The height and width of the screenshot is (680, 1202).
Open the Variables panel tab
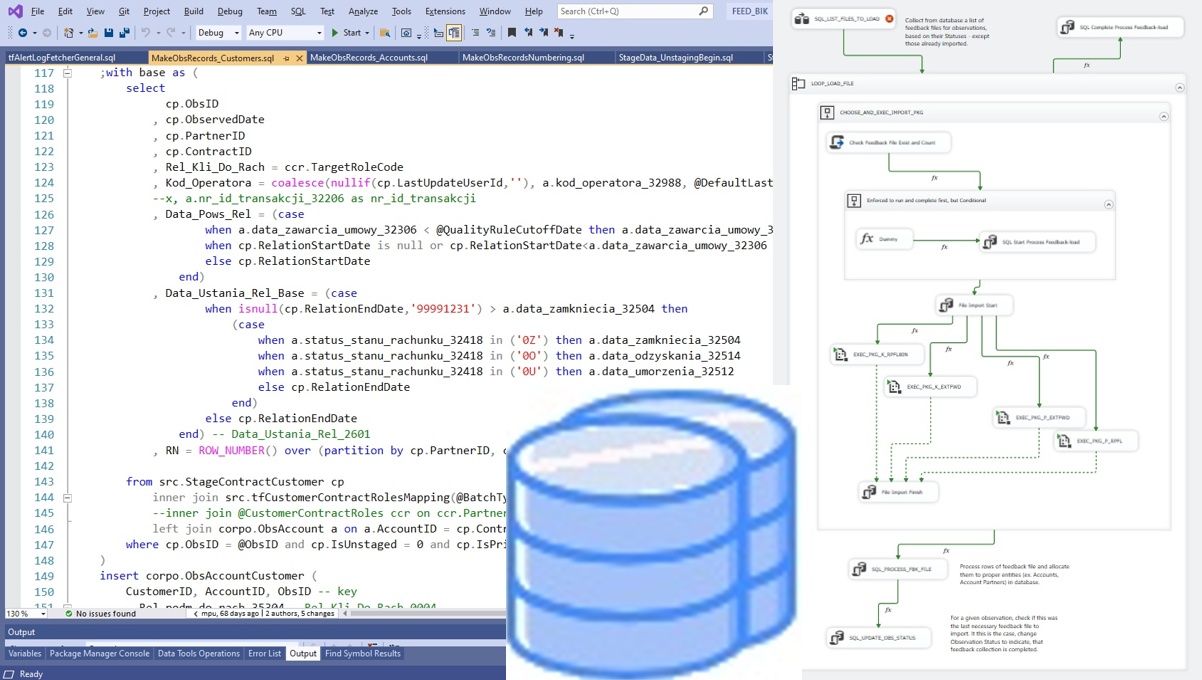pyautogui.click(x=25, y=654)
